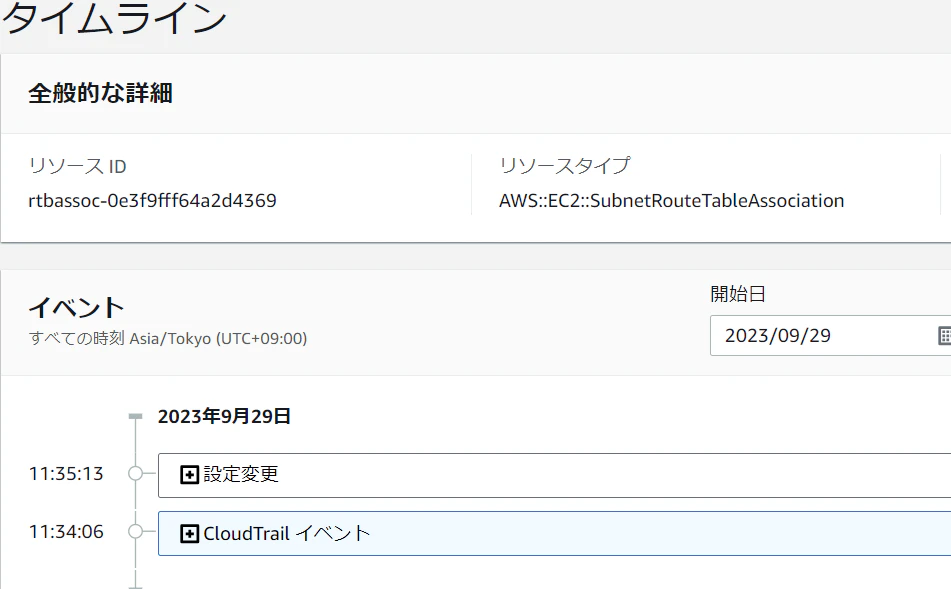The height and width of the screenshot is (589, 951).
Task: Click the タイムライン page title
Action: pyautogui.click(x=114, y=17)
